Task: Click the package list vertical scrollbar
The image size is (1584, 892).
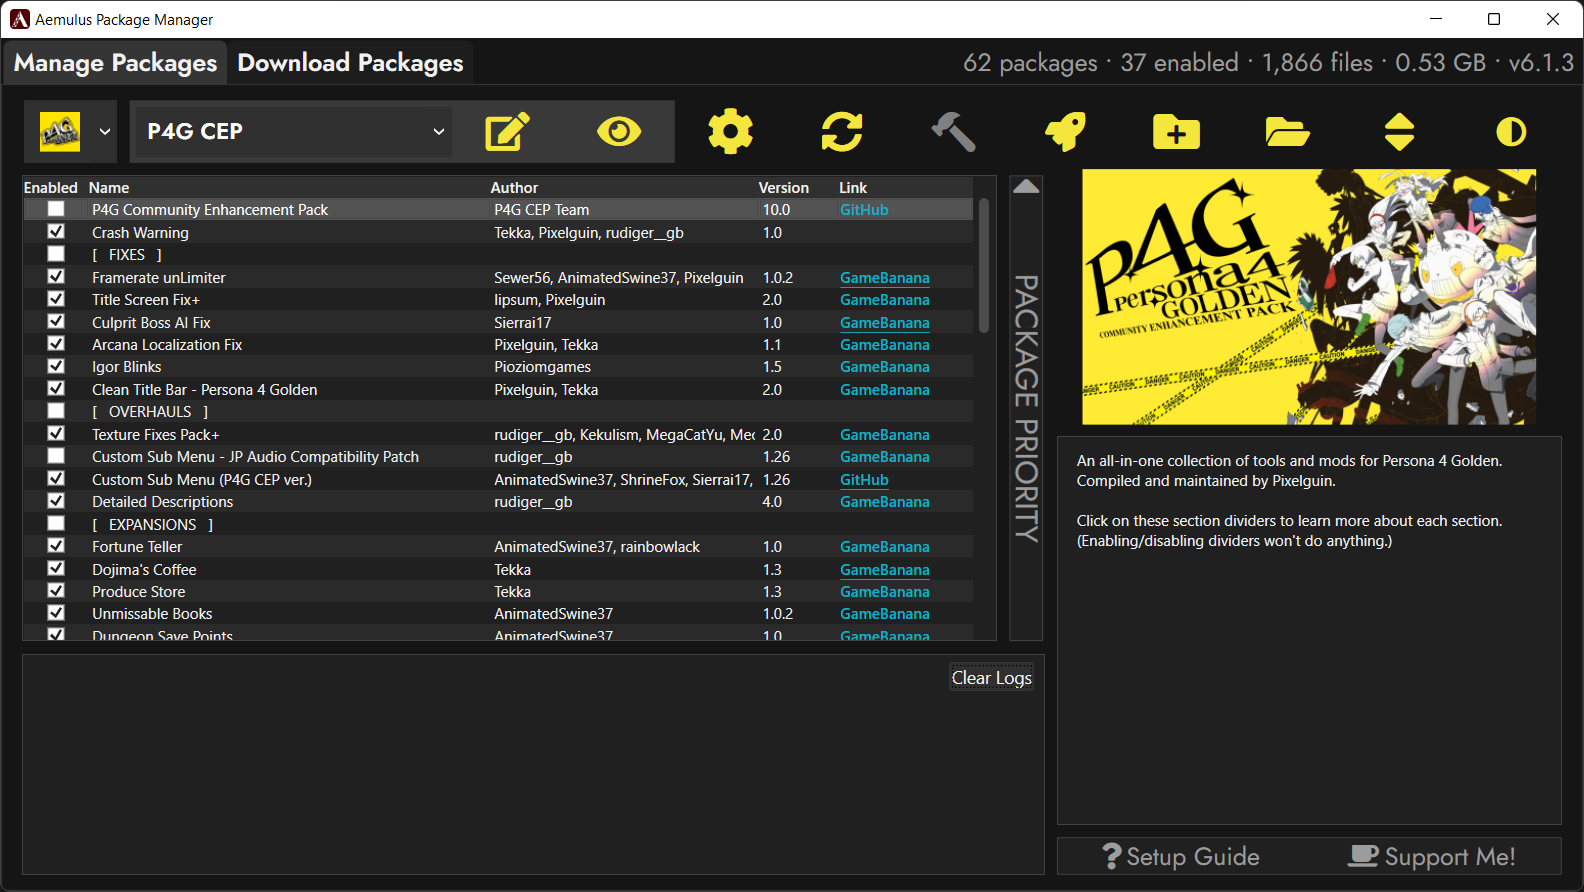Action: (x=983, y=268)
